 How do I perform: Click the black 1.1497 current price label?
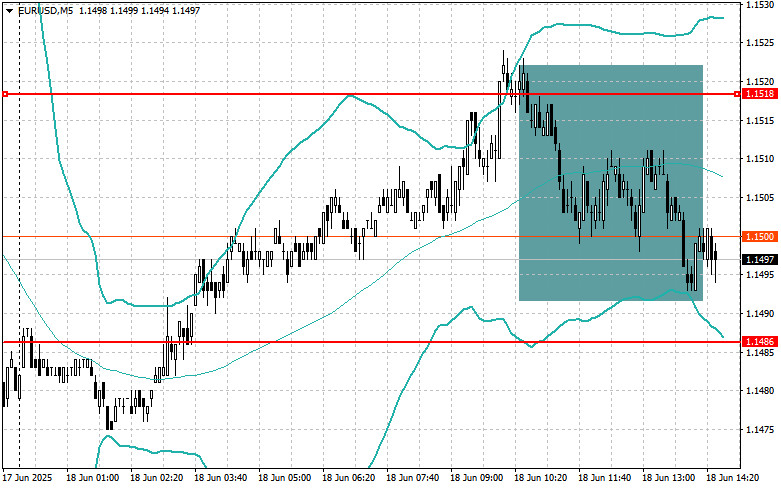click(x=759, y=259)
